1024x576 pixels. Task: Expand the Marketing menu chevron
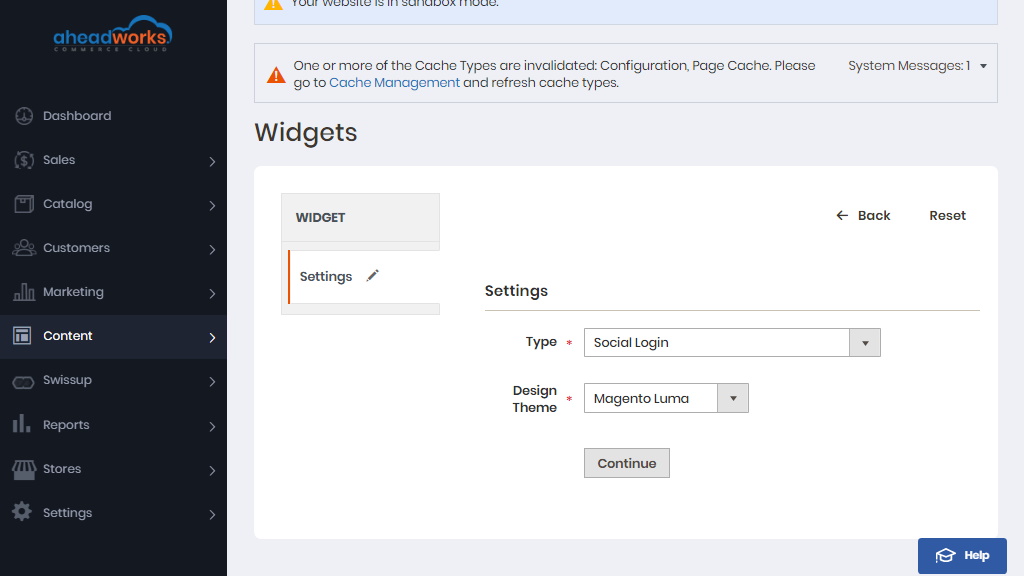(212, 294)
